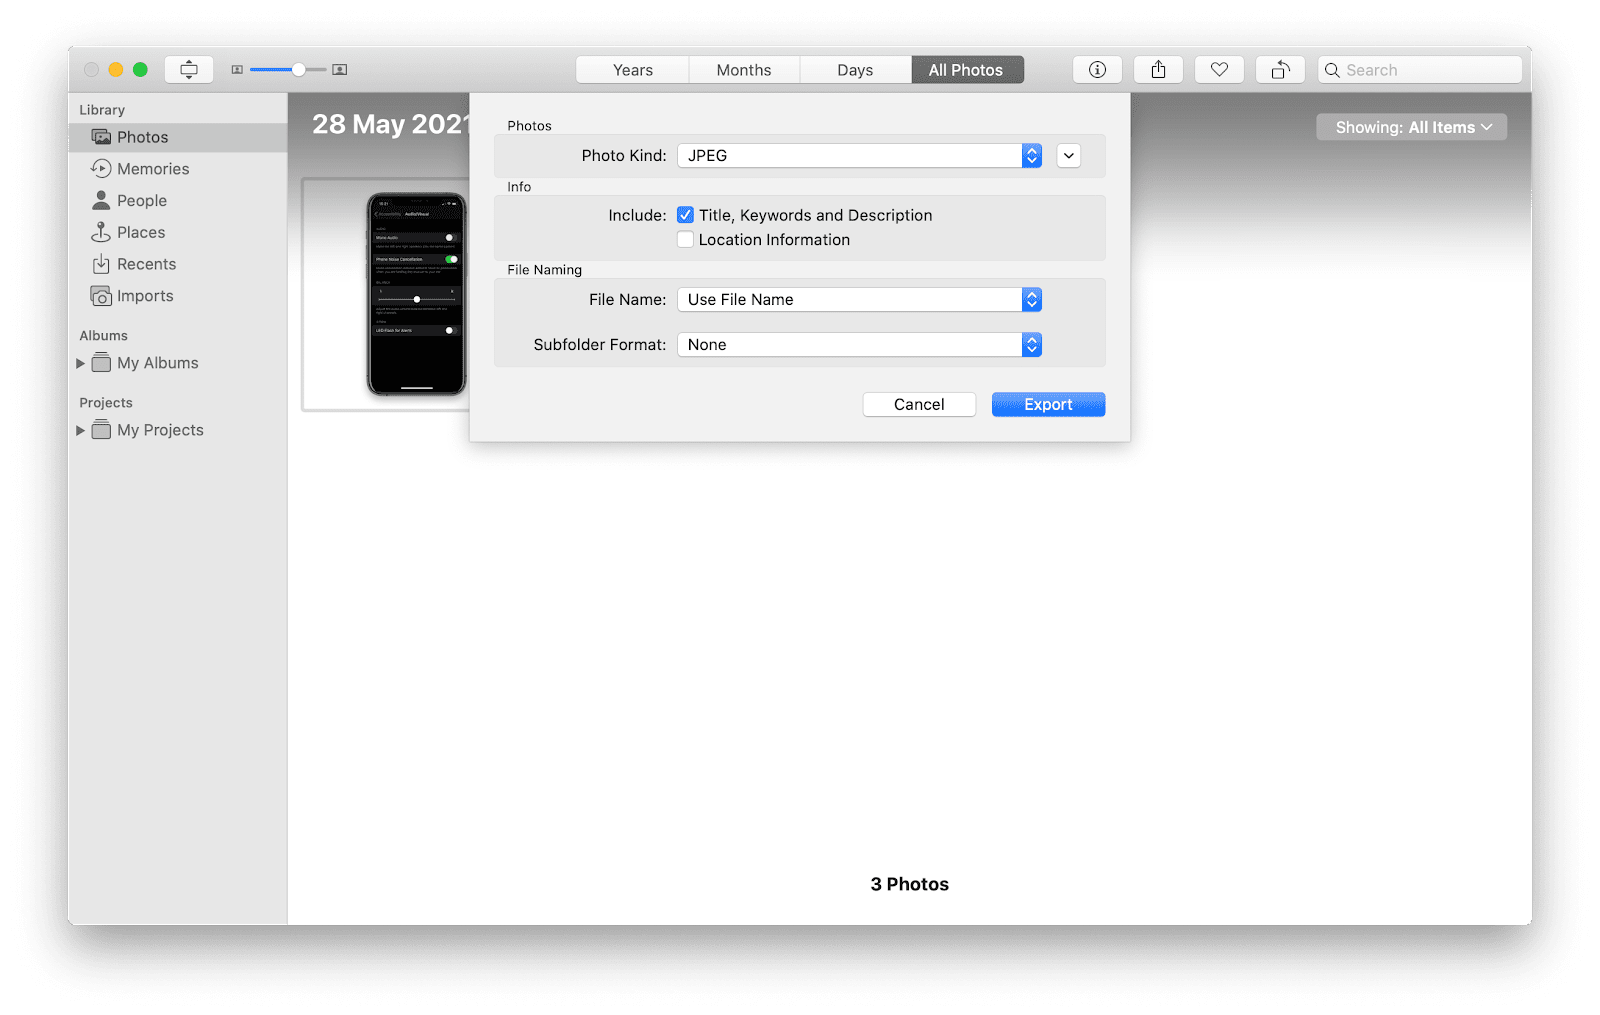Click the thumbnail zoom slider handle
The height and width of the screenshot is (1015, 1600).
pyautogui.click(x=298, y=70)
